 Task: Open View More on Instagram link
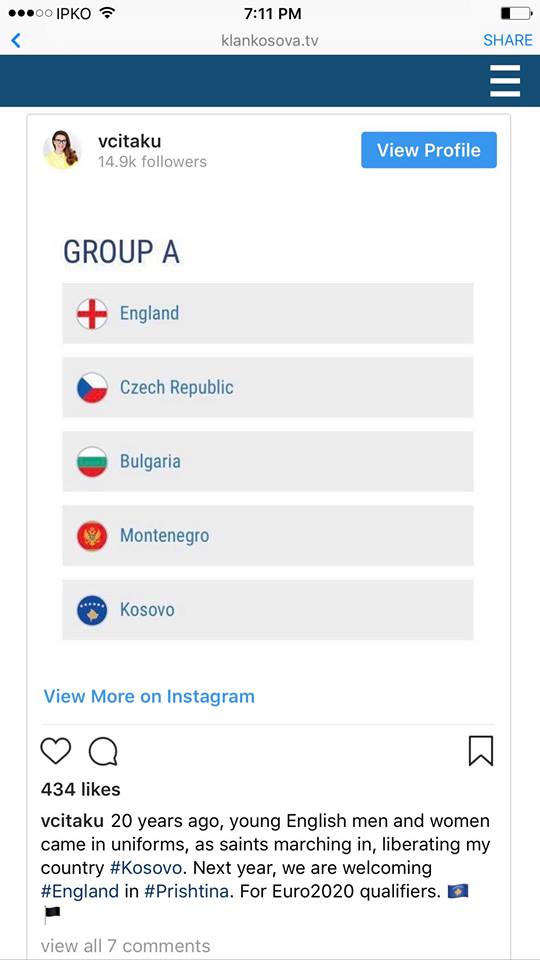click(x=149, y=696)
